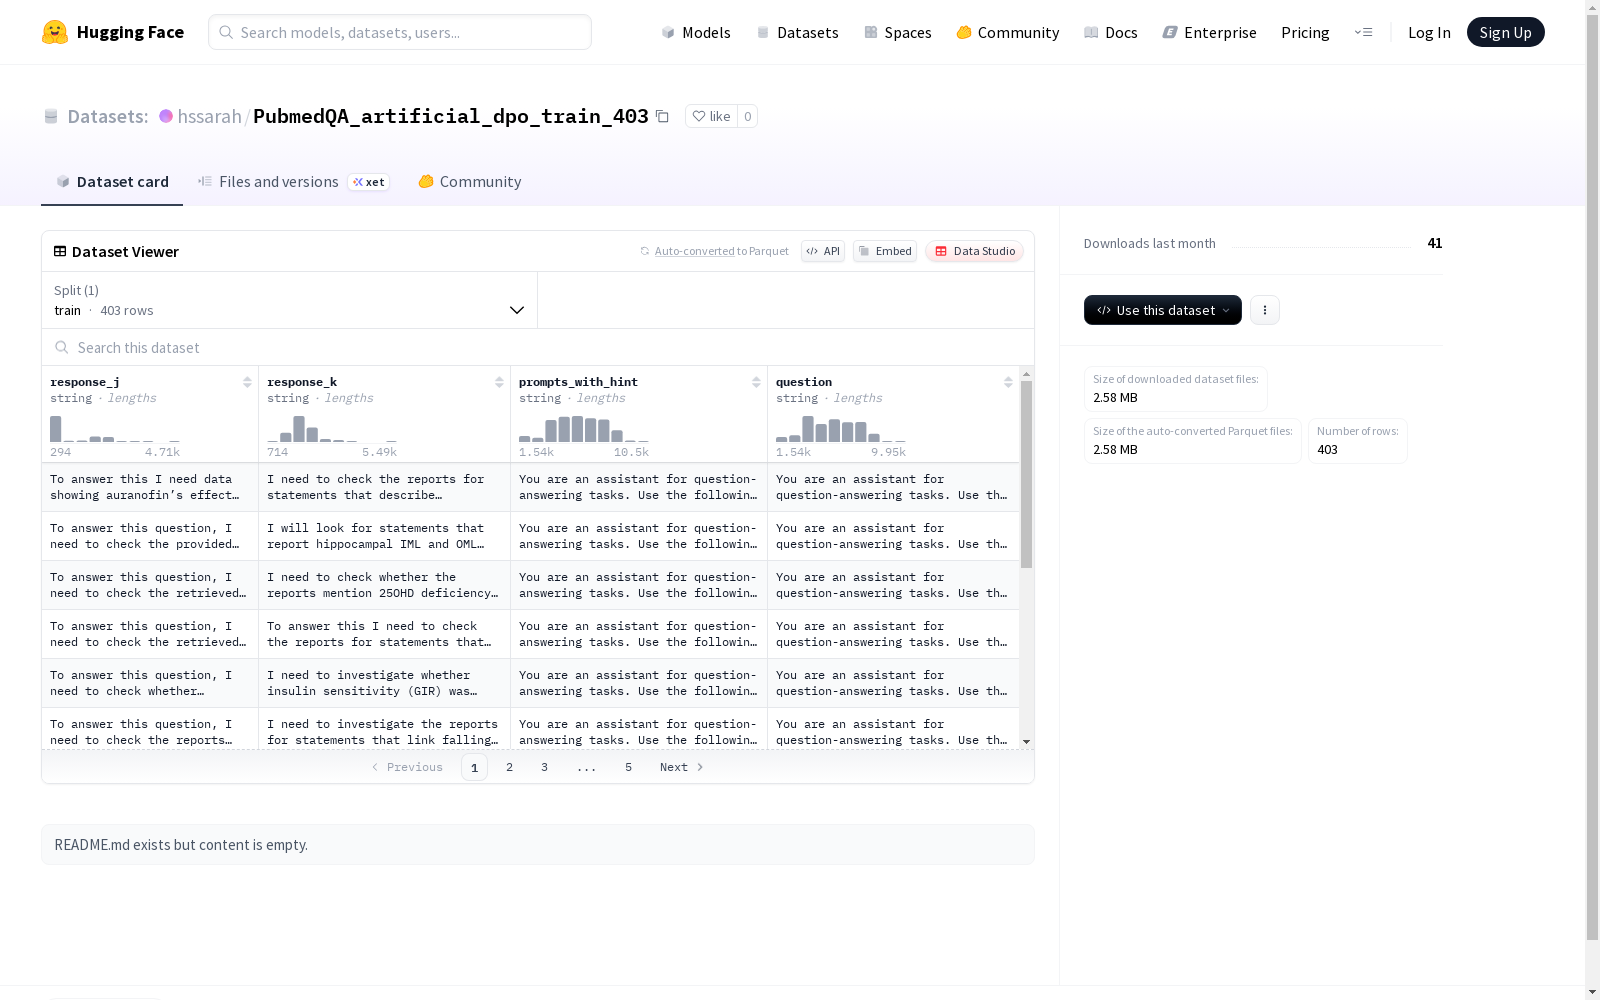This screenshot has height=1000, width=1600.
Task: Click the Hugging Face logo icon
Action: click(x=55, y=32)
